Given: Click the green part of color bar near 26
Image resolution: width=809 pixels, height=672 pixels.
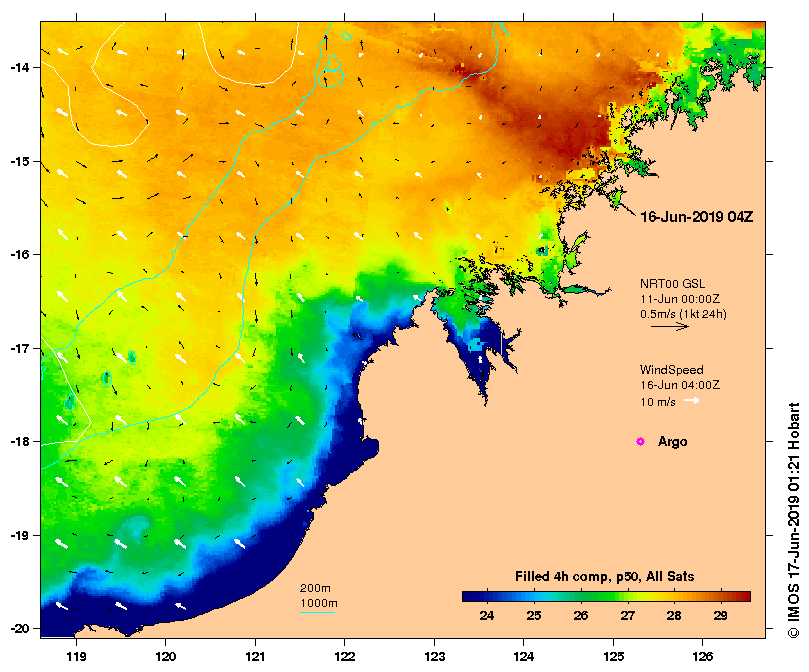Looking at the screenshot, I should click(x=581, y=596).
